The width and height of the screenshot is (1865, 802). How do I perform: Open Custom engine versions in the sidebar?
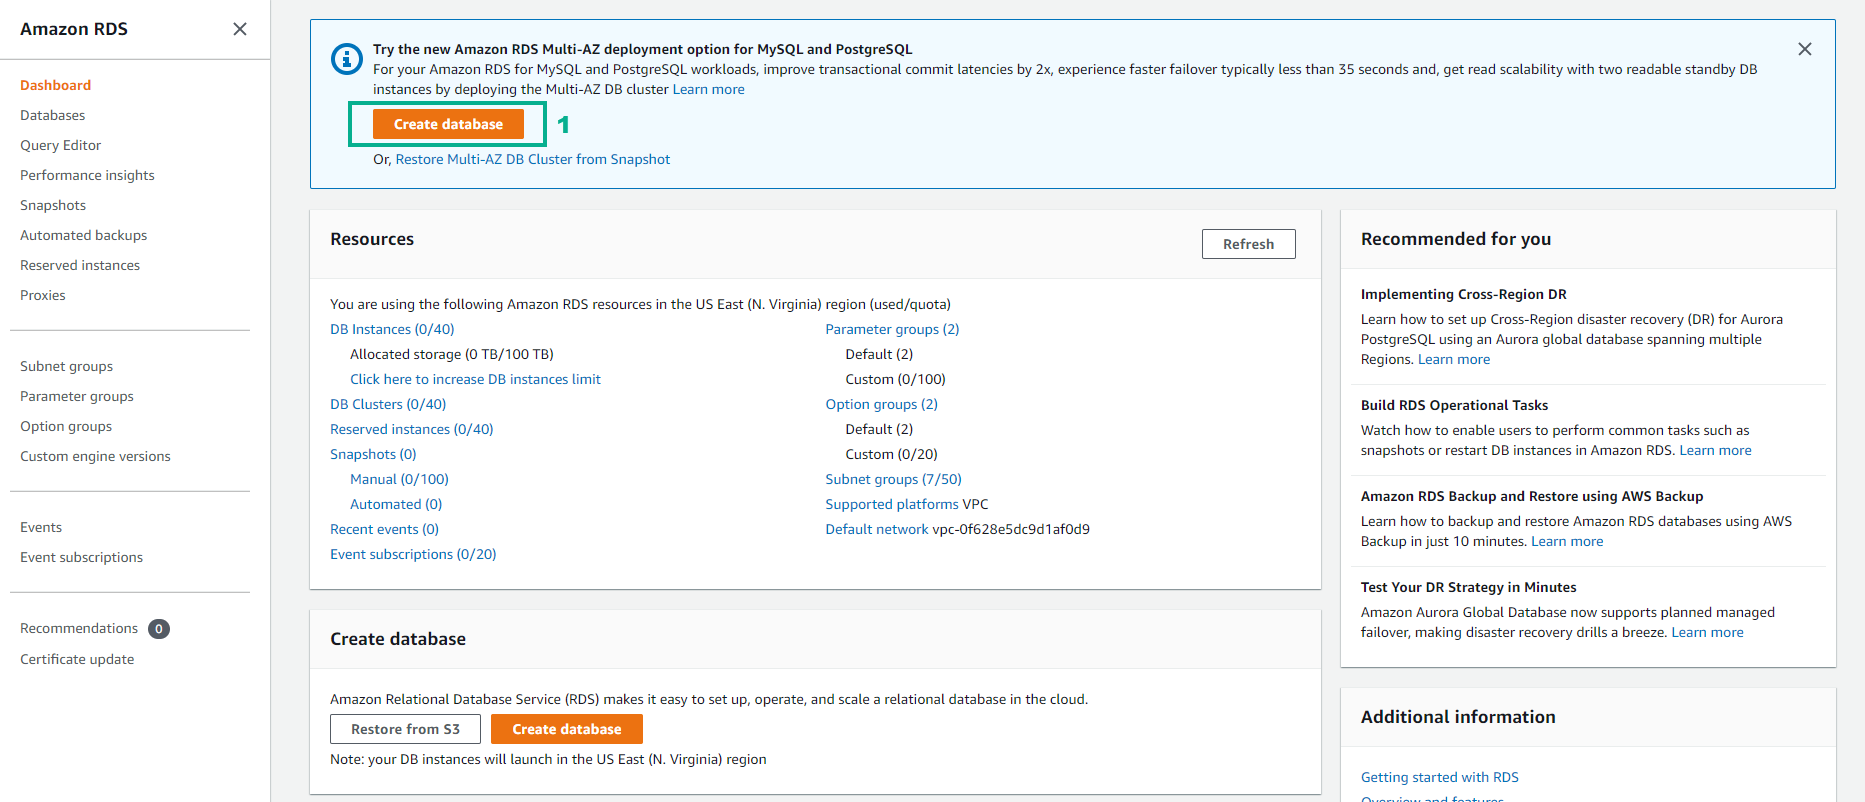click(x=96, y=456)
